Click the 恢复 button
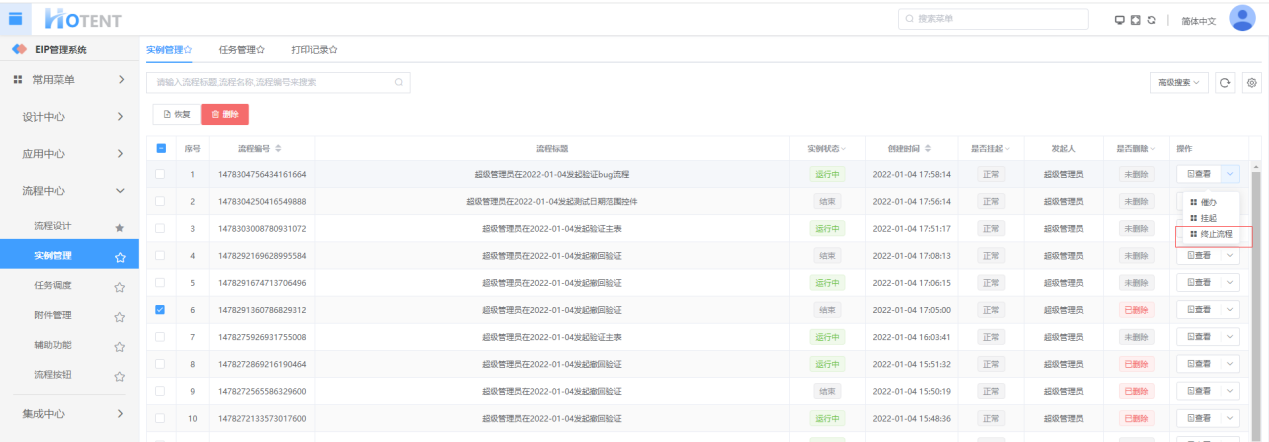Viewport: 1269px width, 442px height. point(176,115)
